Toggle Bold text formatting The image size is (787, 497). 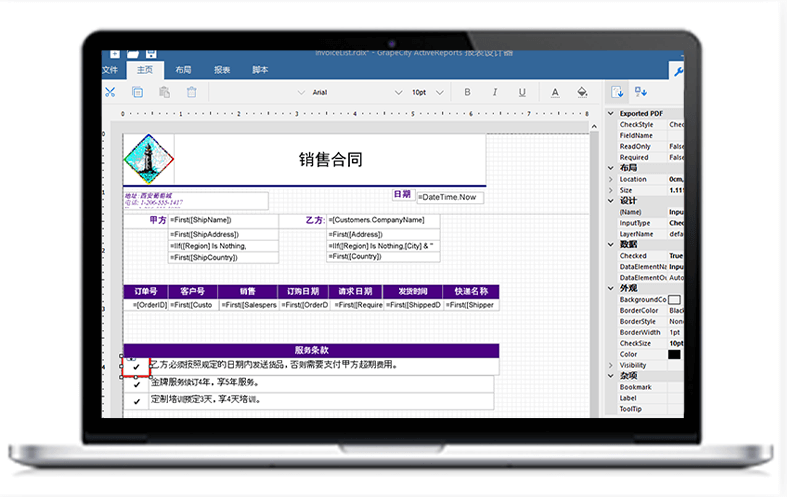[467, 92]
